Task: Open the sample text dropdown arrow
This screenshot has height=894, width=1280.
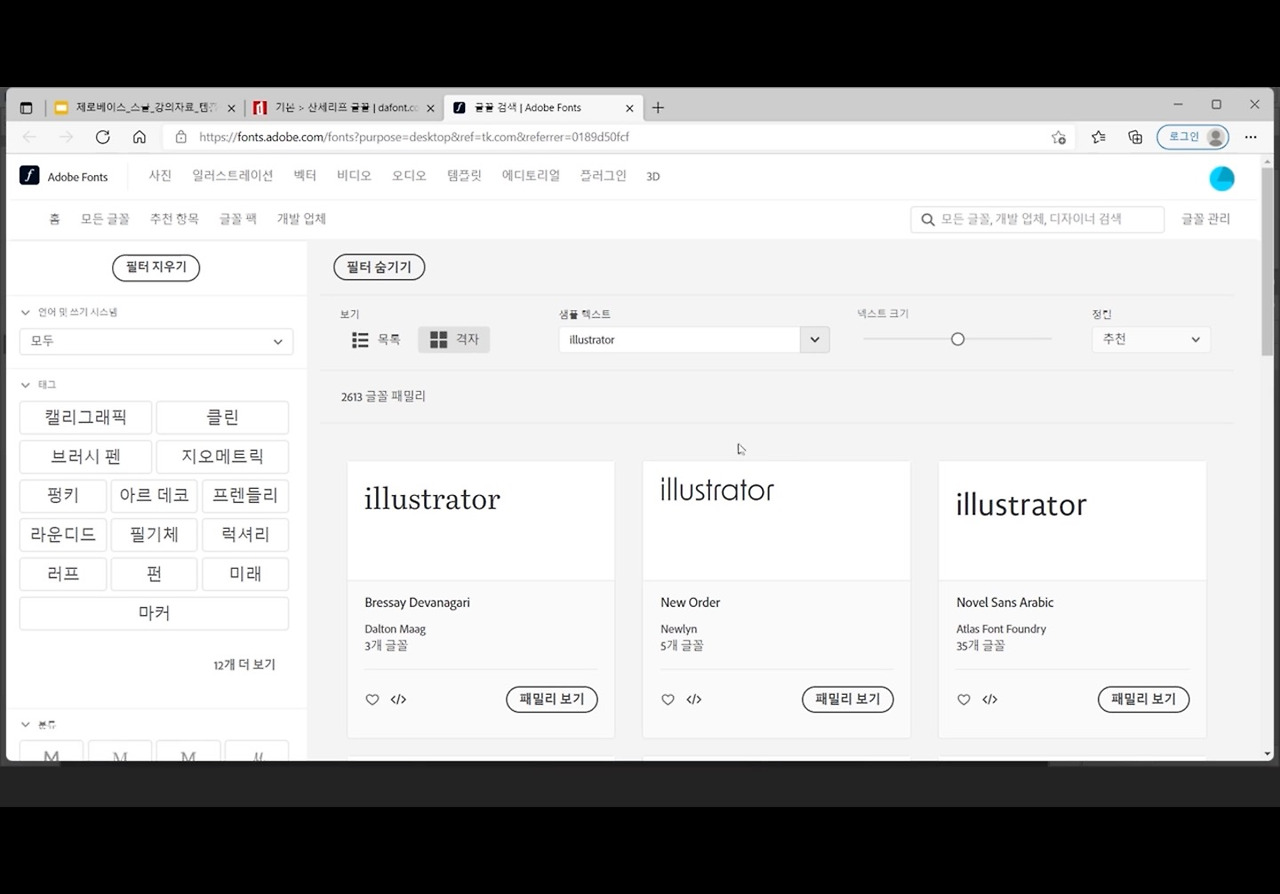Action: (x=814, y=340)
